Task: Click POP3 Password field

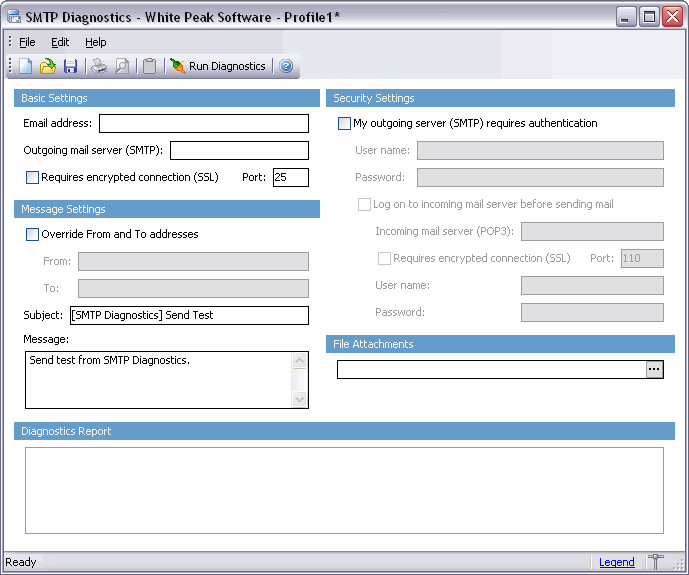Action: click(592, 312)
